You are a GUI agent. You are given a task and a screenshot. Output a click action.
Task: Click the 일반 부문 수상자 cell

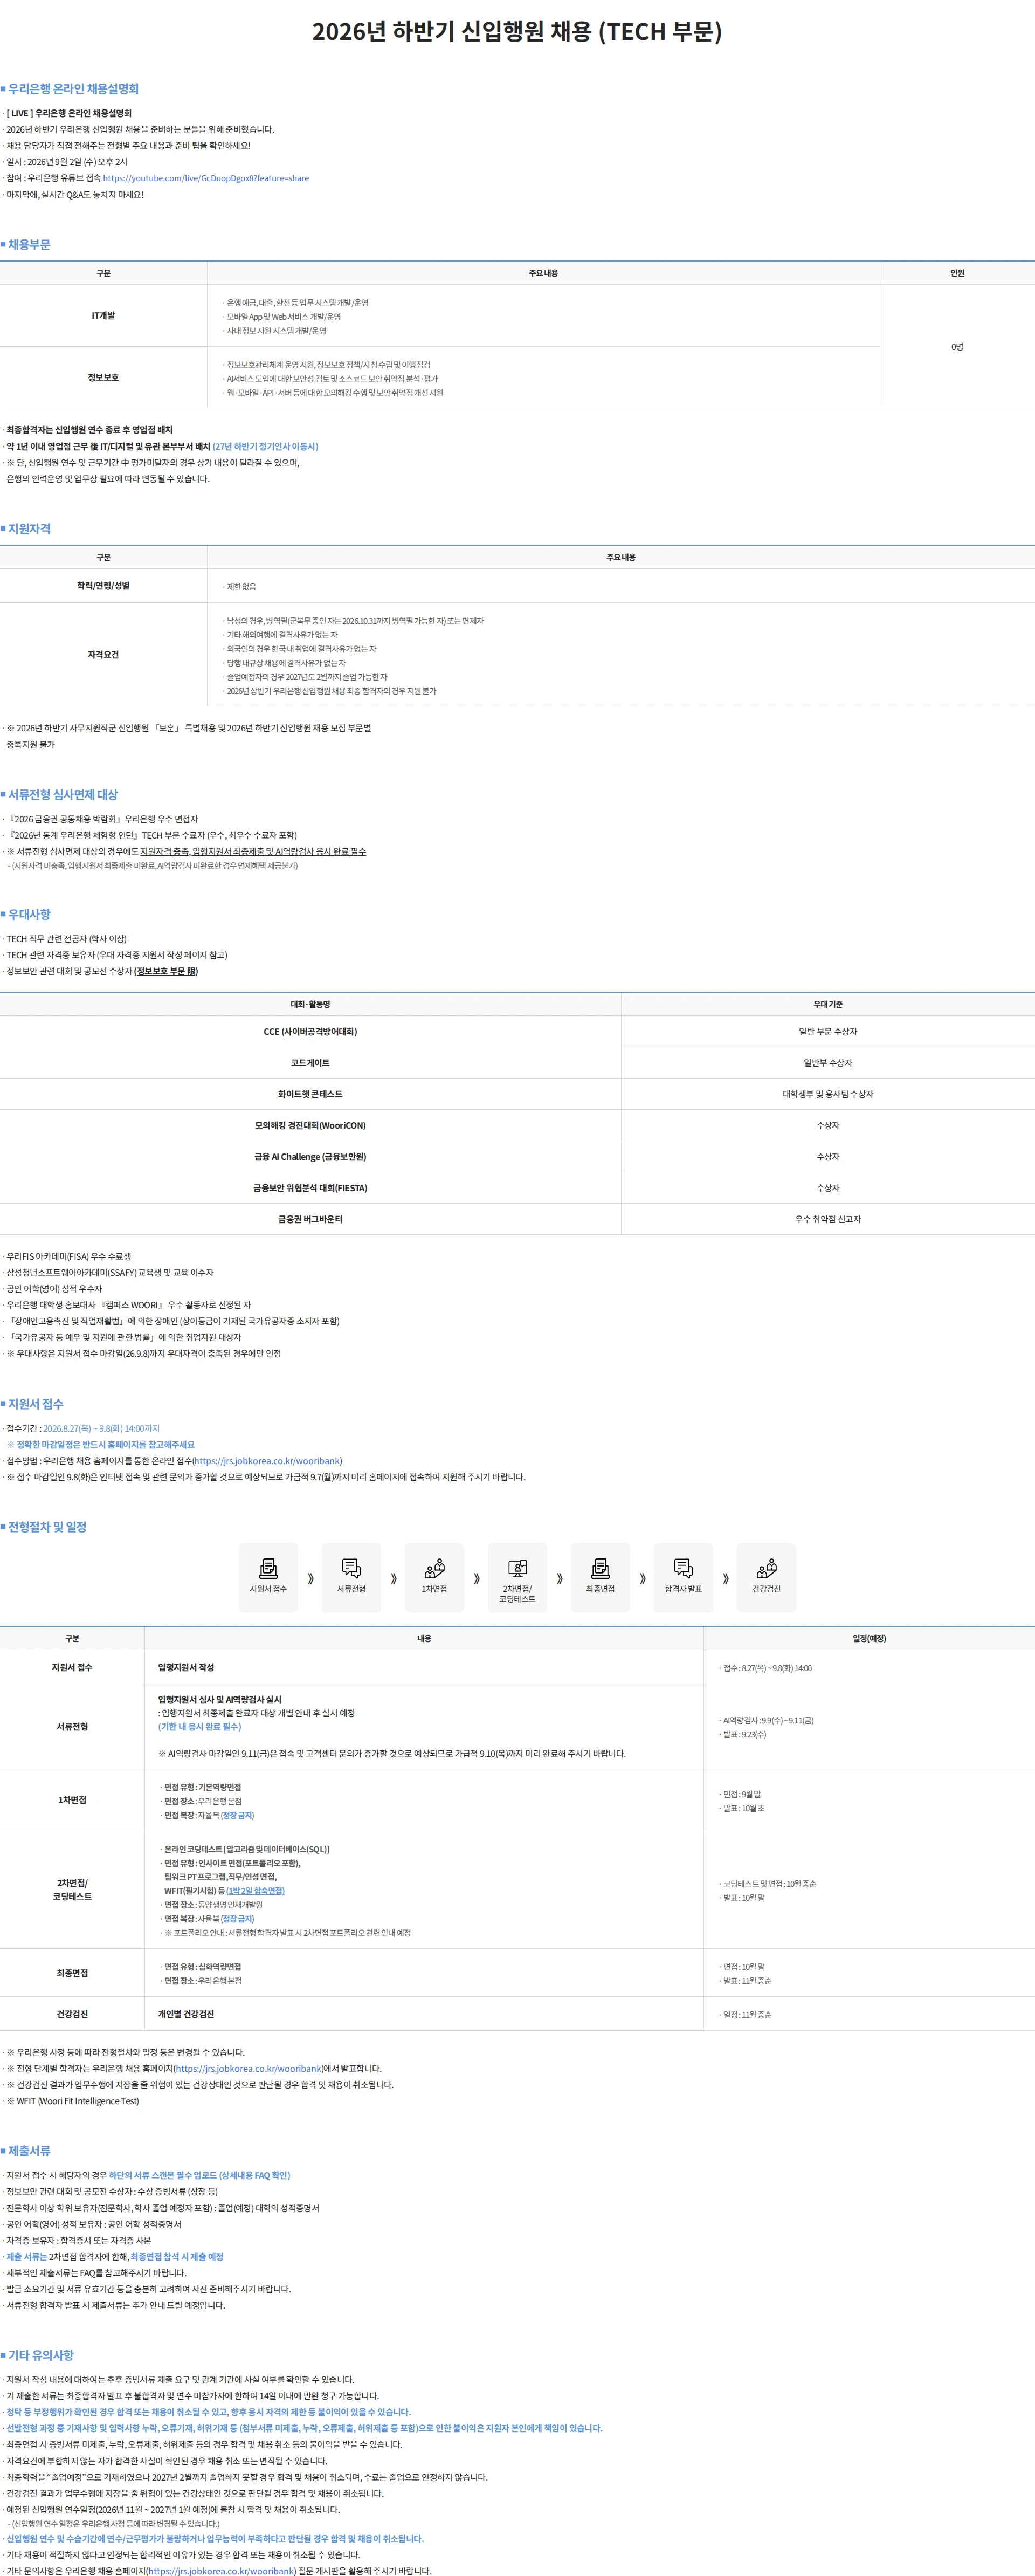[x=828, y=1031]
